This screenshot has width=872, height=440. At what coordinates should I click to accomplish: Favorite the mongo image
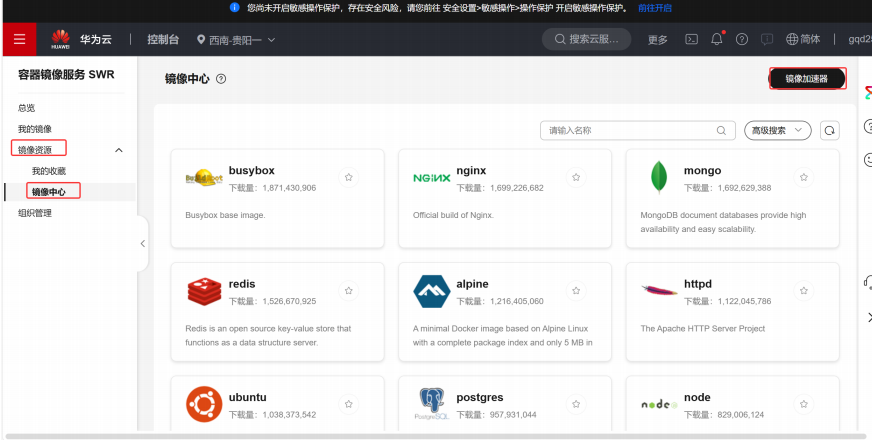pyautogui.click(x=804, y=177)
